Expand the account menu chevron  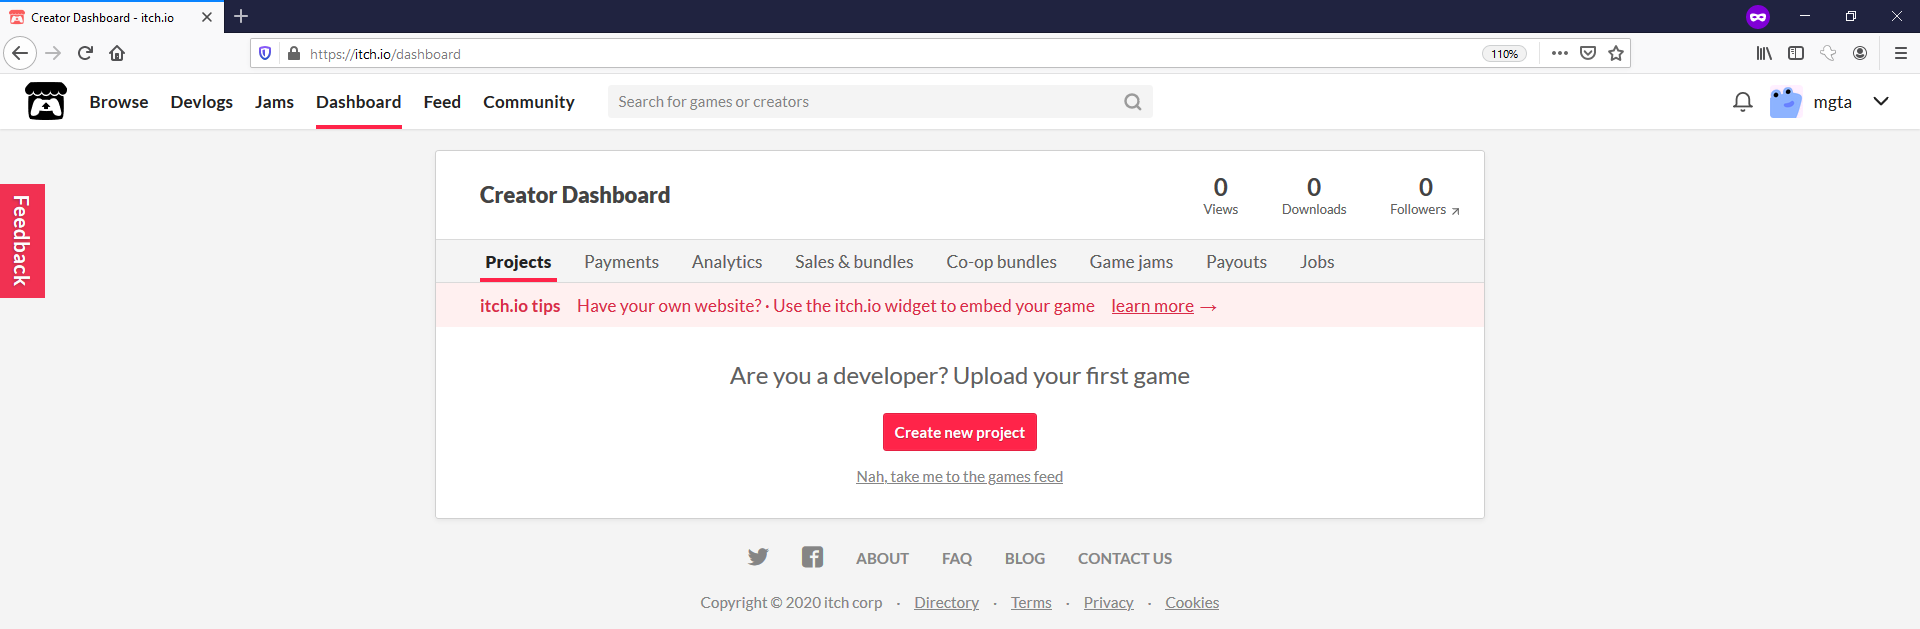[x=1881, y=101]
